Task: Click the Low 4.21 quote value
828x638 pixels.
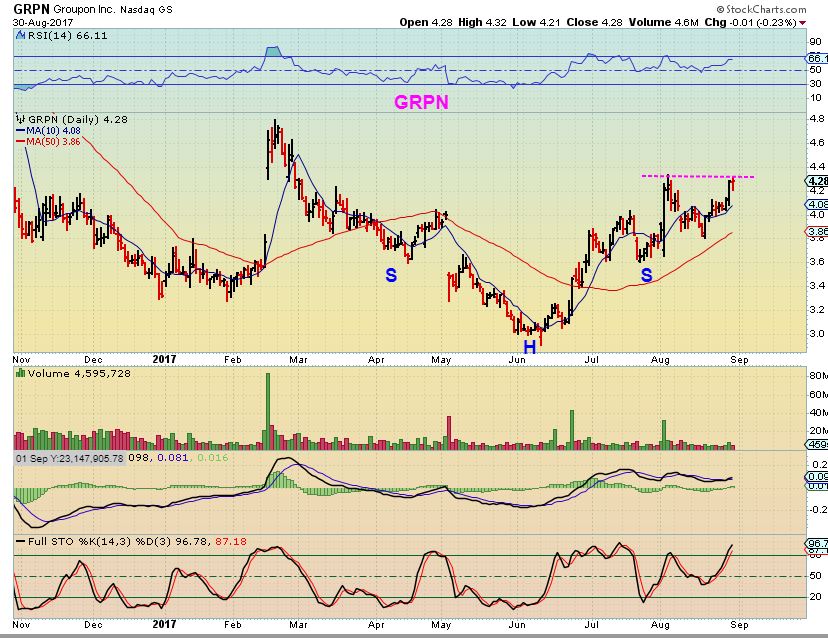Action: 536,22
